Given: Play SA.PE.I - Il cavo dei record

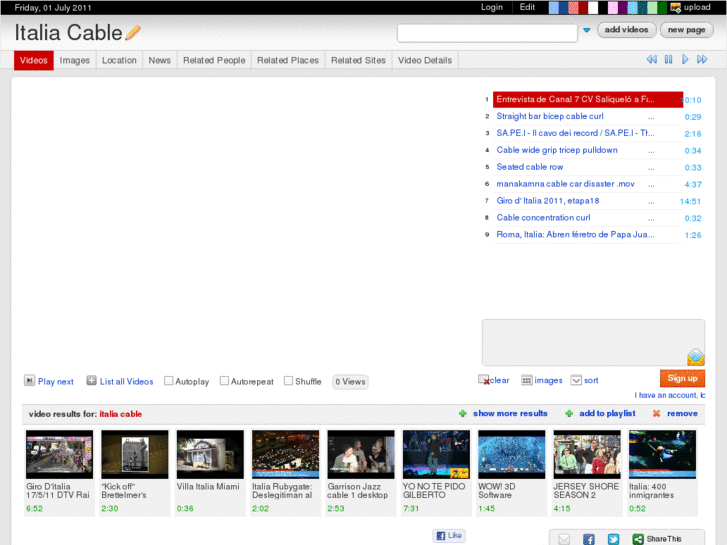Looking at the screenshot, I should coord(575,133).
